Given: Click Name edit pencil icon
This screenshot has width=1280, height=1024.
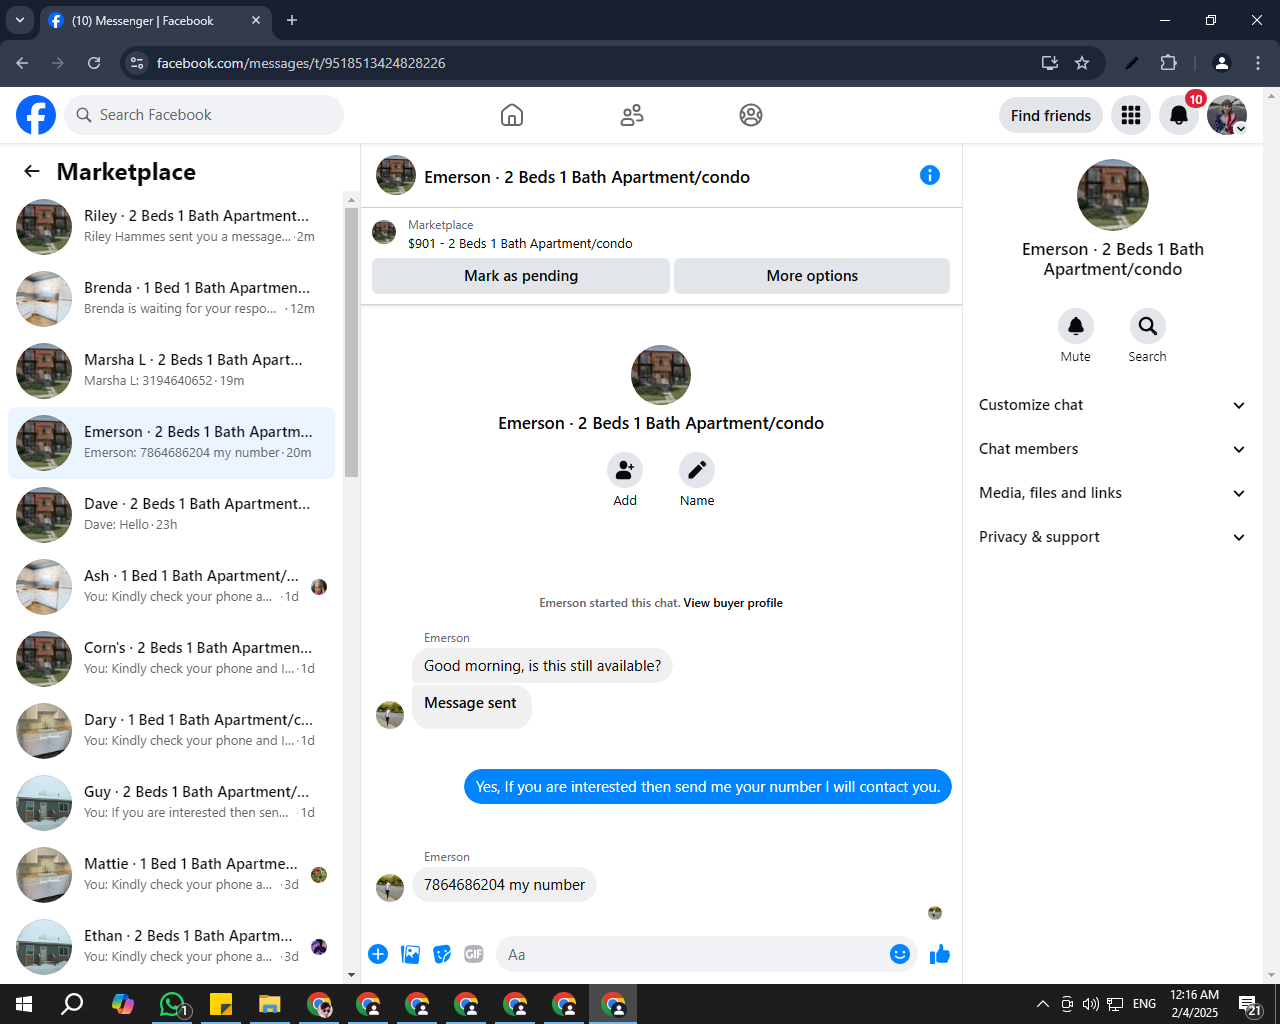Looking at the screenshot, I should tap(697, 470).
